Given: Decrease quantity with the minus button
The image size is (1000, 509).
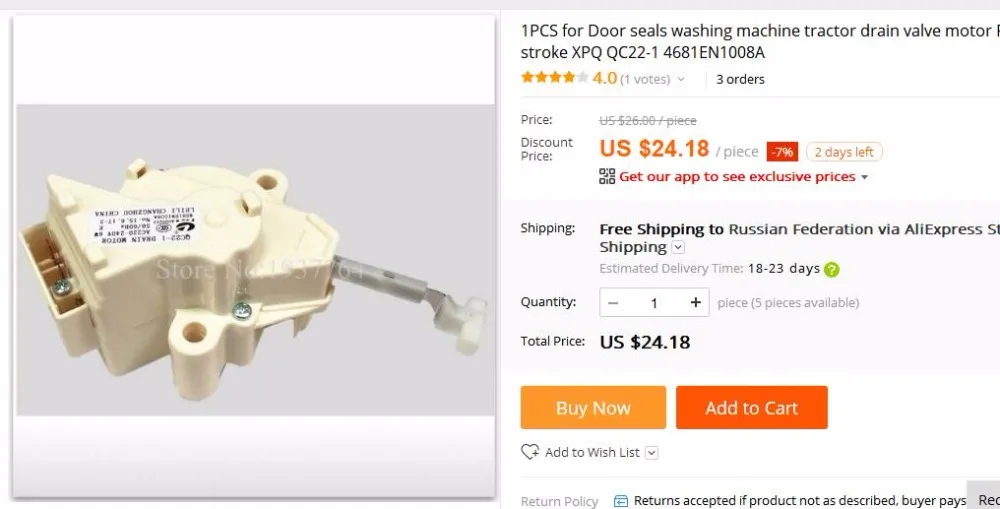Looking at the screenshot, I should coord(614,302).
